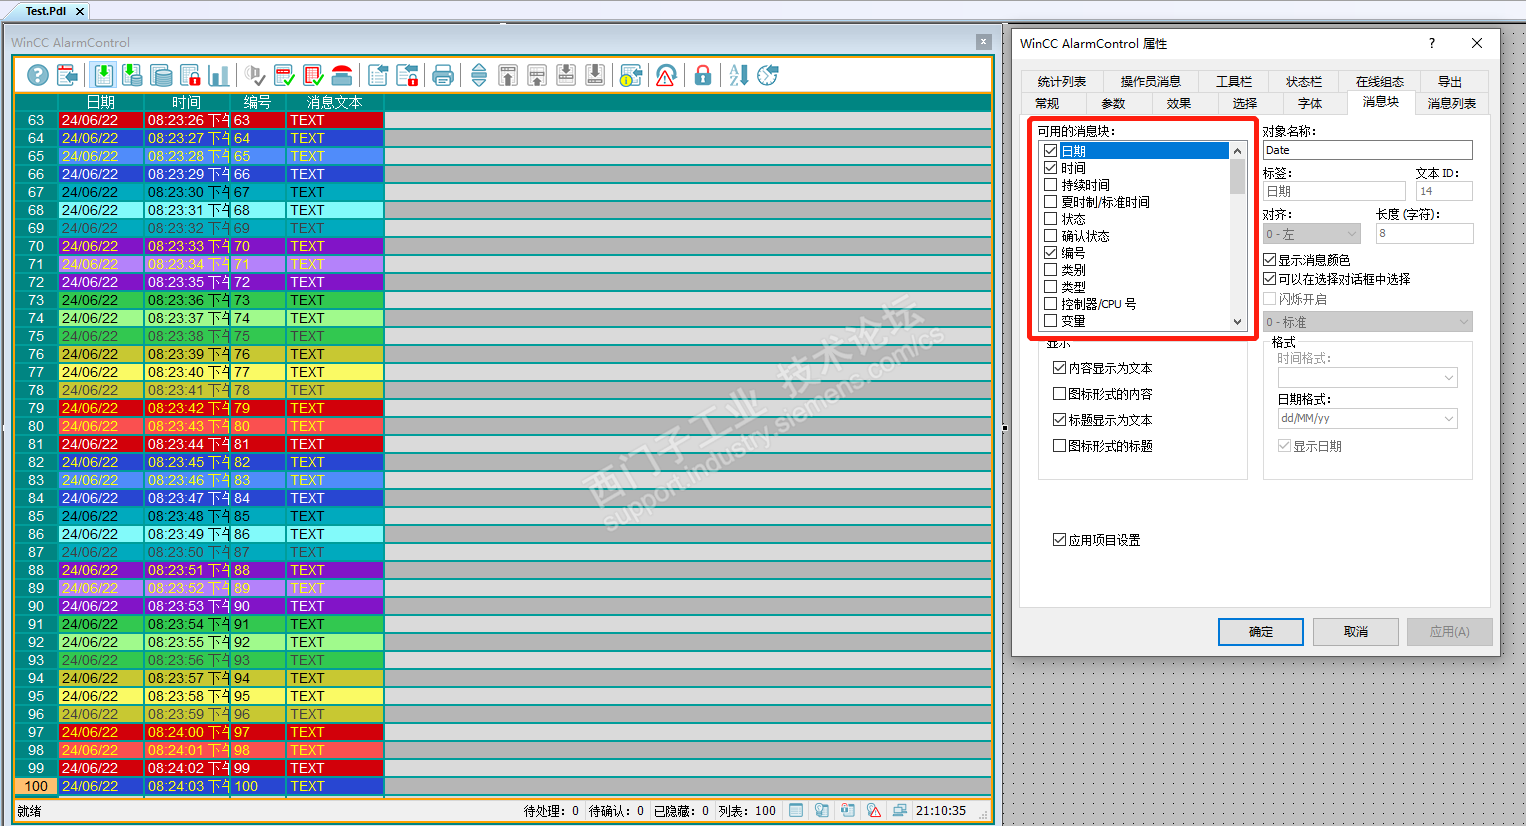
Task: Acknowledge the horn signal icon
Action: coord(255,75)
